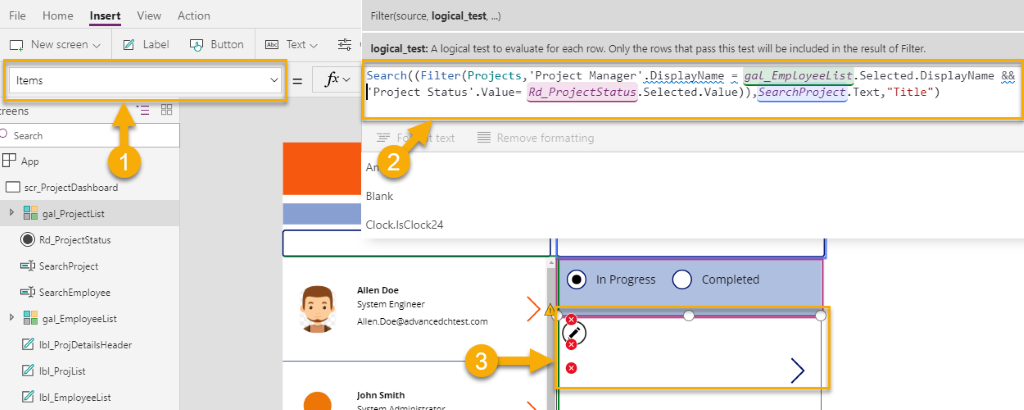Click the Remove formatting button
The image size is (1024, 410).
click(x=536, y=138)
